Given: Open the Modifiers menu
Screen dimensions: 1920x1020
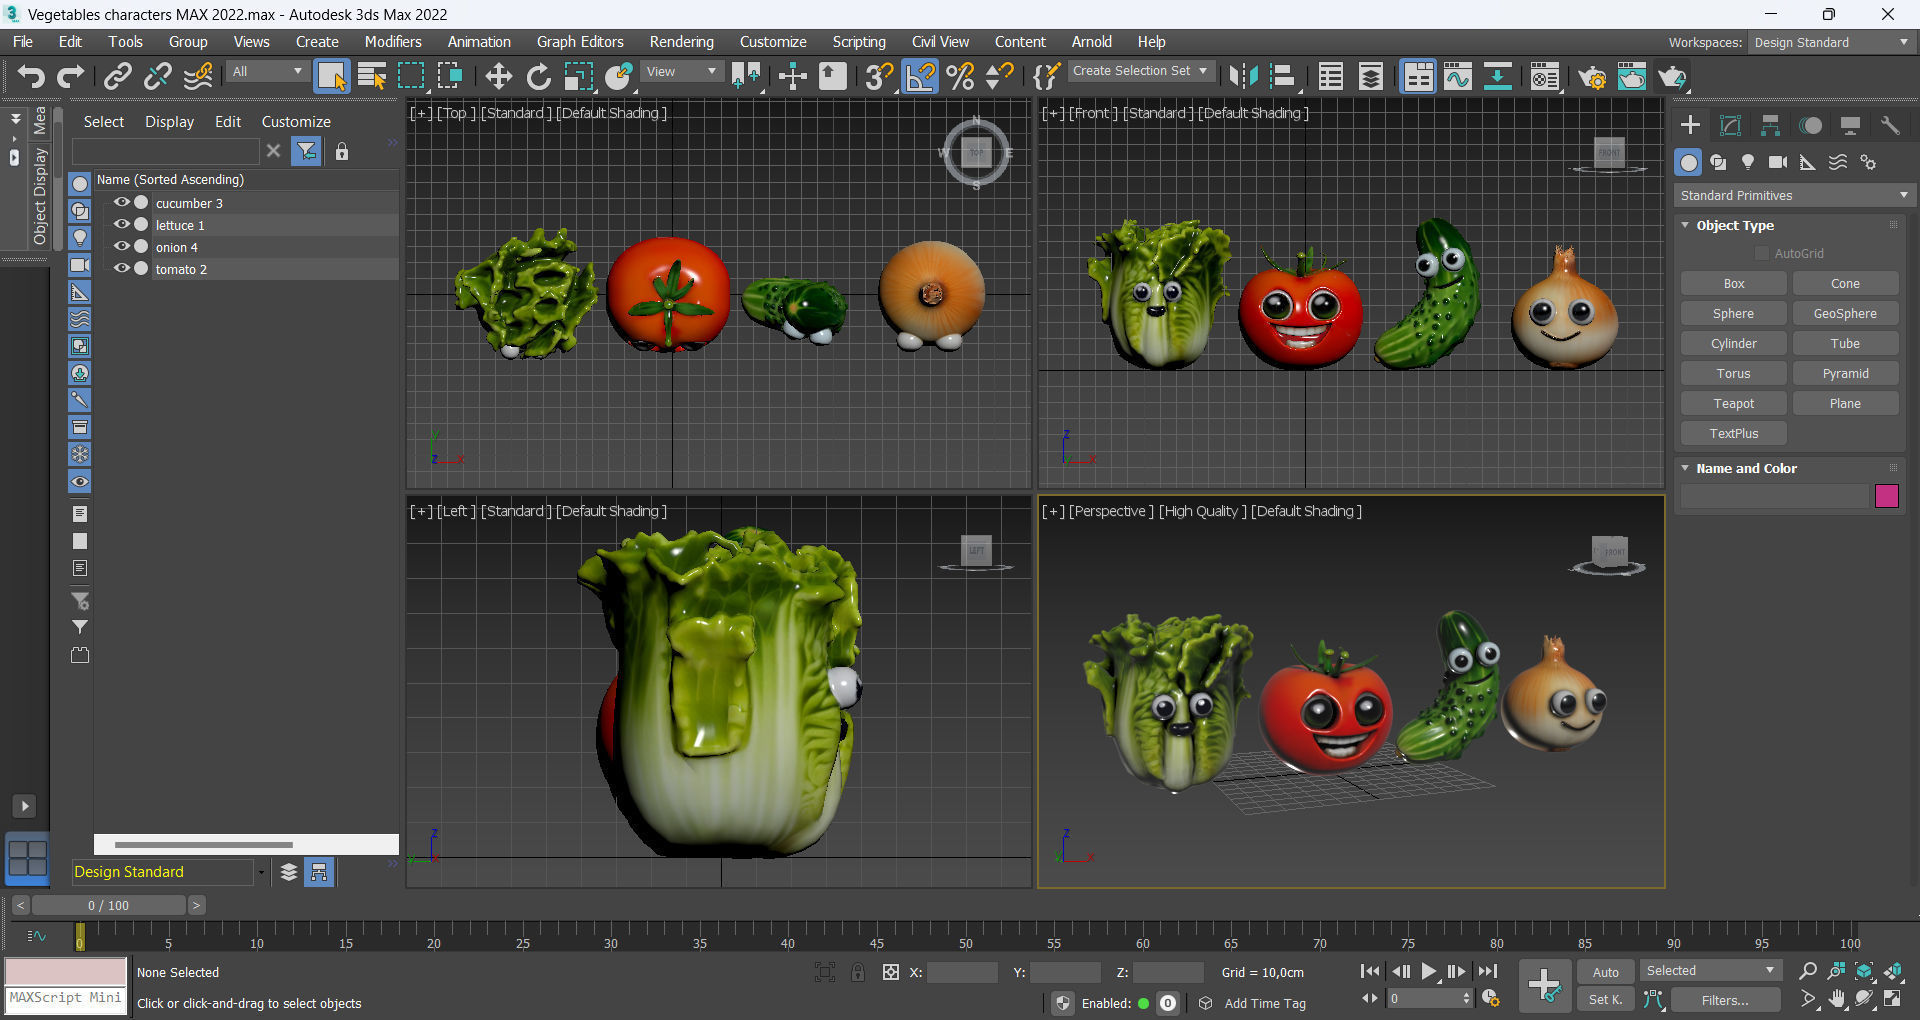Looking at the screenshot, I should tap(393, 42).
